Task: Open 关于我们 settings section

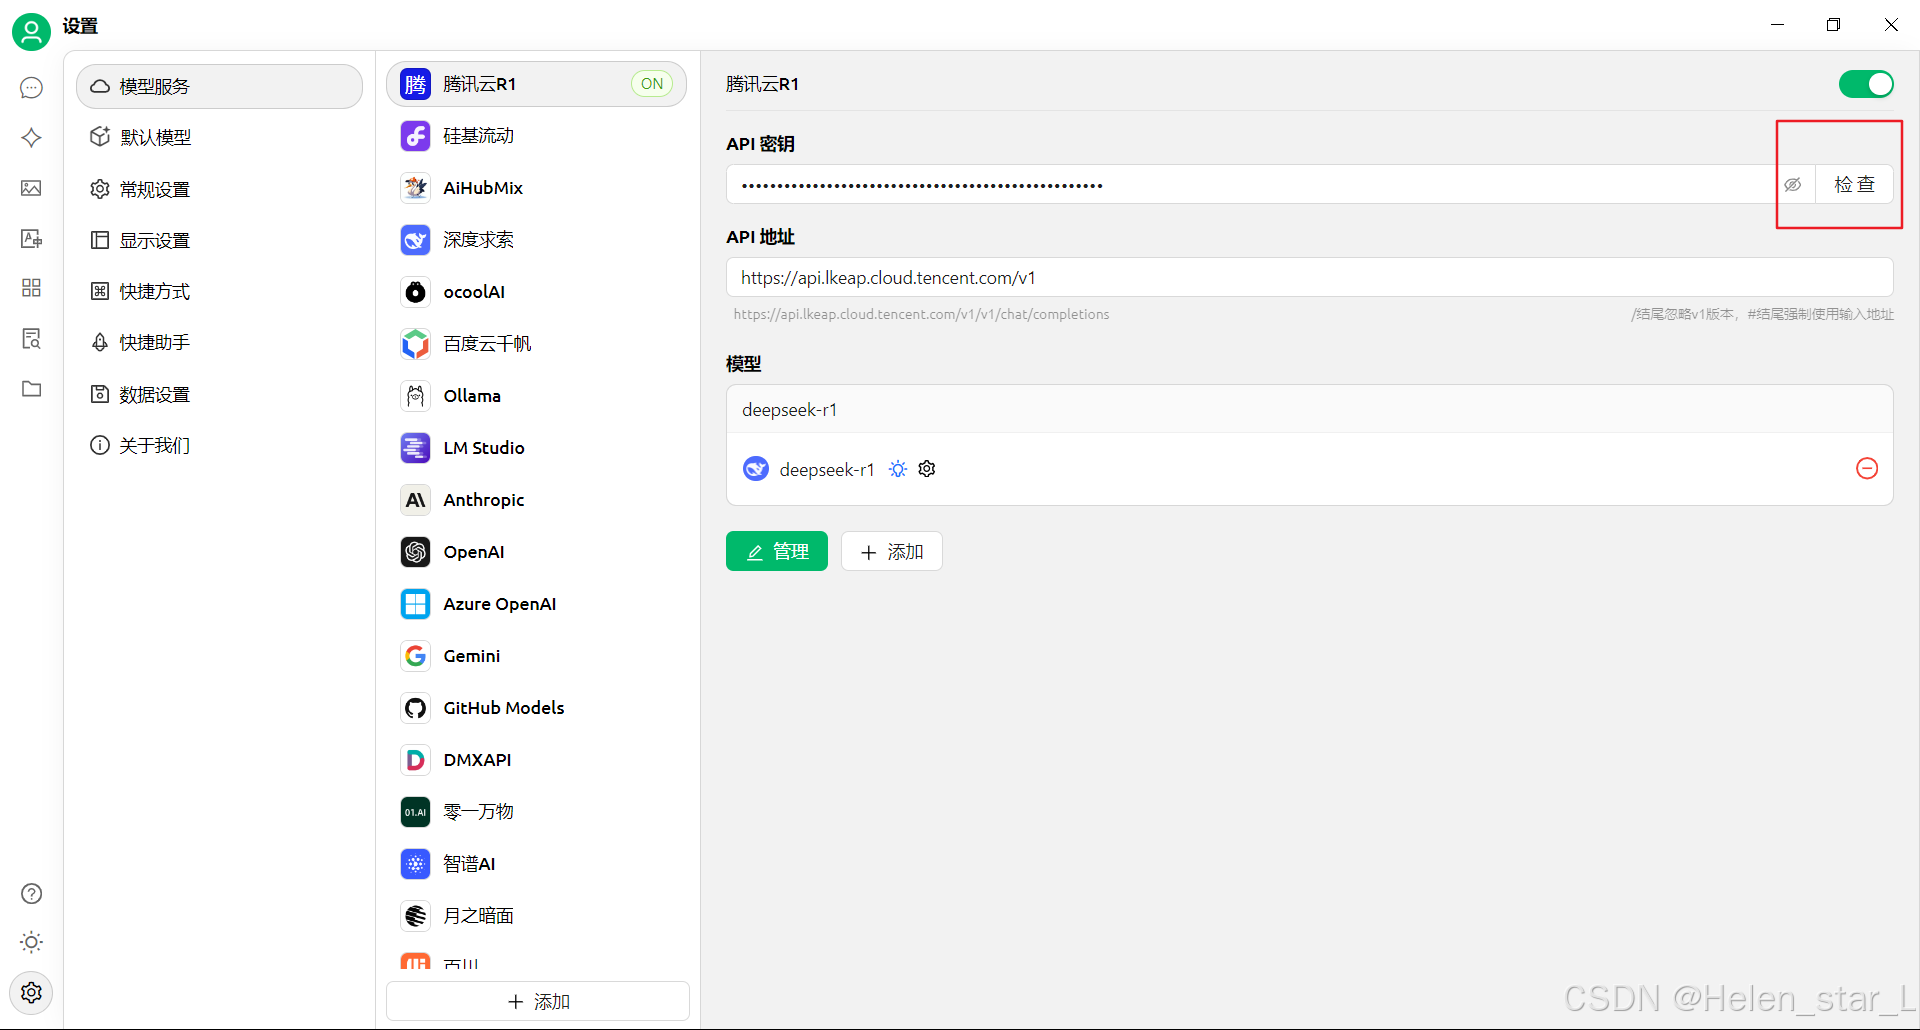Action: tap(219, 445)
